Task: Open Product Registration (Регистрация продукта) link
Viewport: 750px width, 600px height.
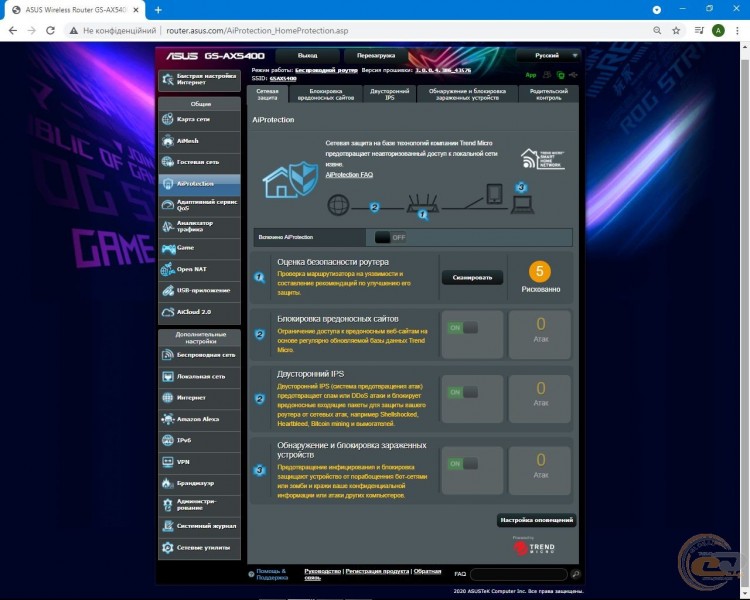Action: tap(377, 571)
